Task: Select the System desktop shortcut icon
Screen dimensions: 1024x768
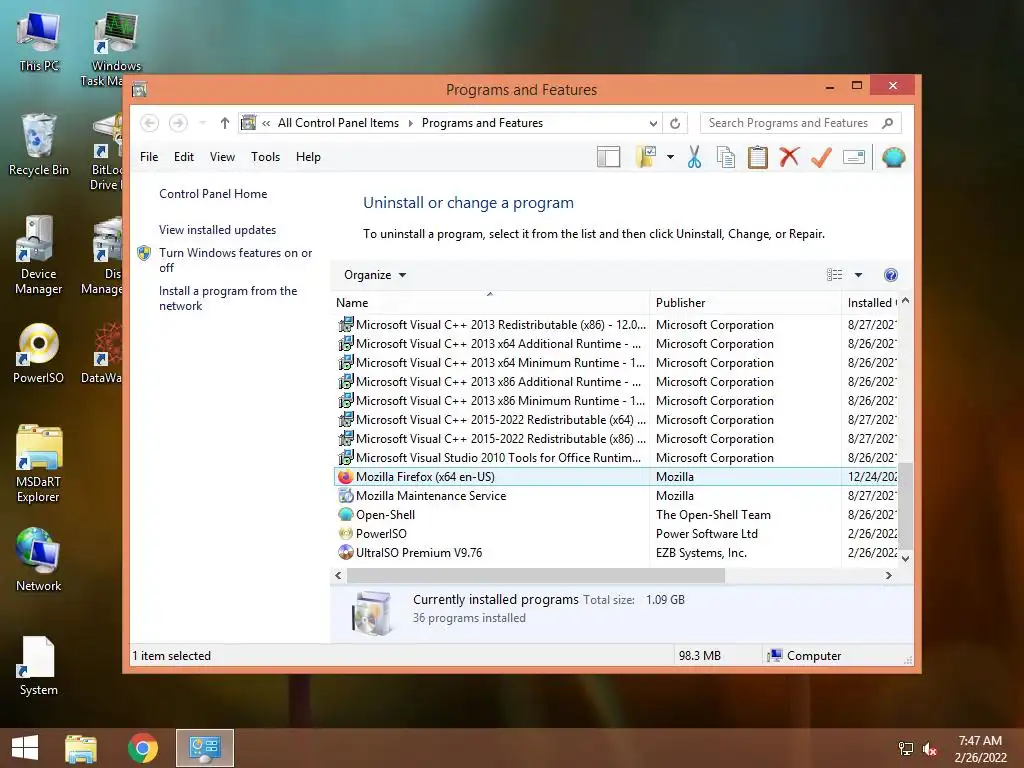Action: 39,665
